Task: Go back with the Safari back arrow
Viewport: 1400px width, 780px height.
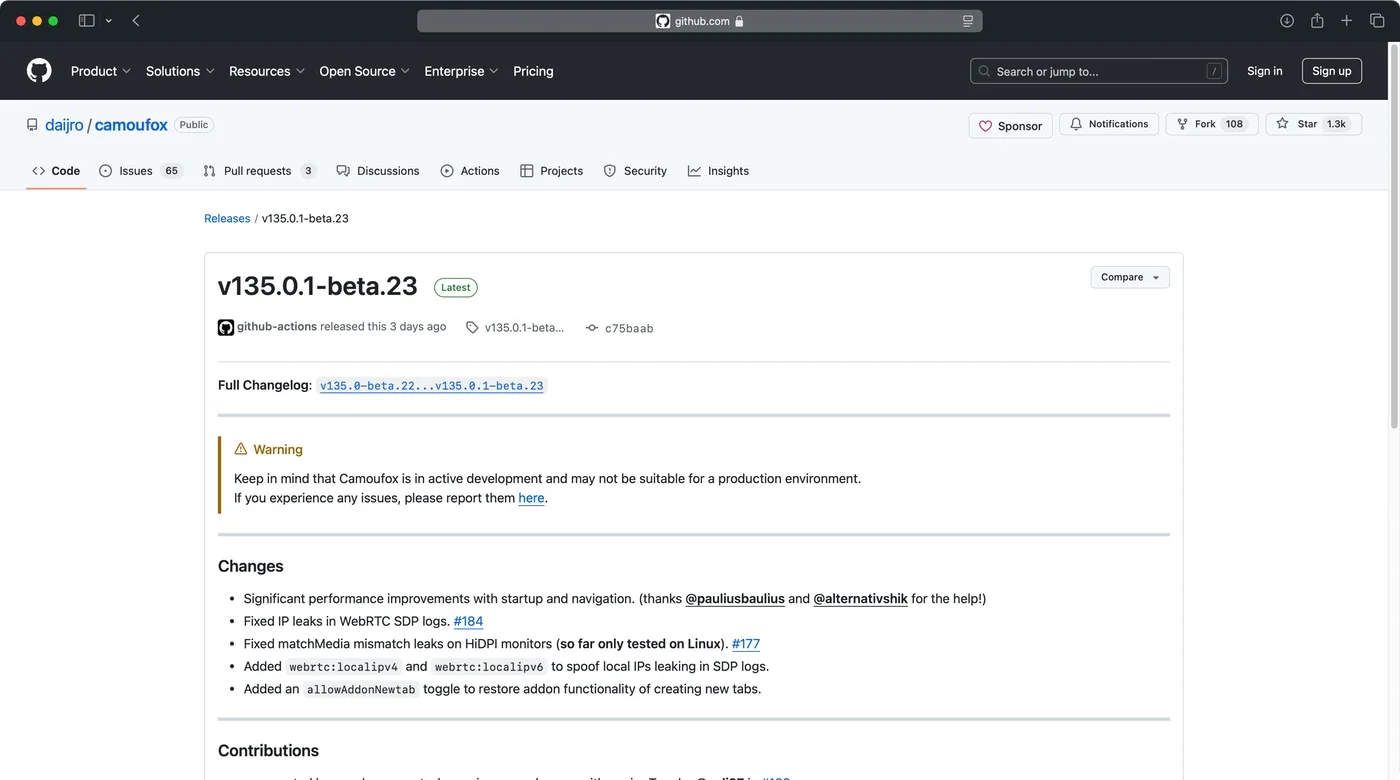Action: coord(136,21)
